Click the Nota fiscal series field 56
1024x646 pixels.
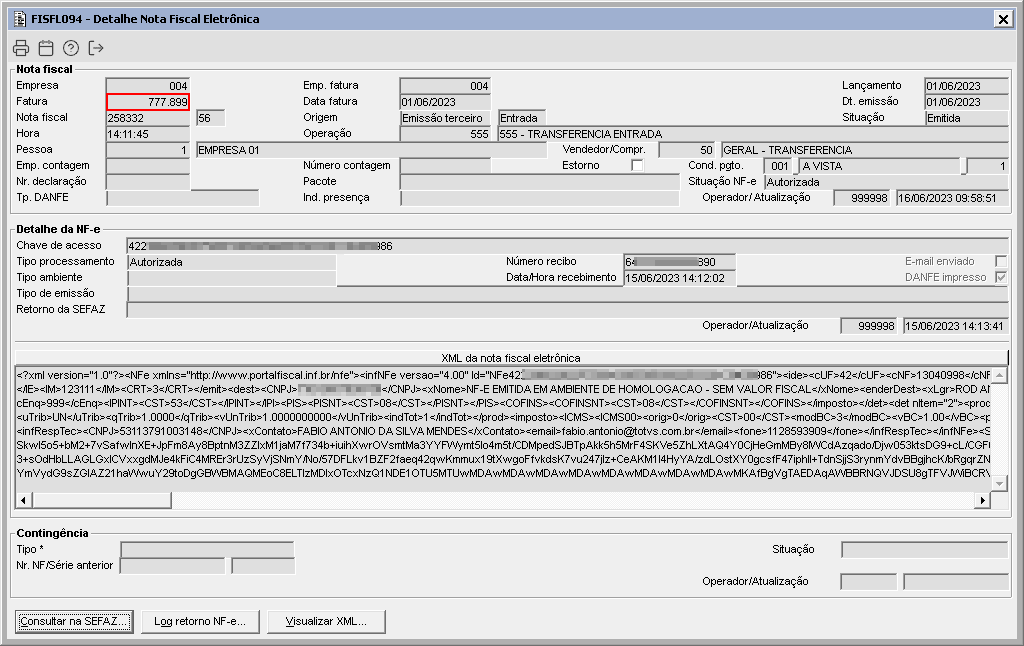[x=210, y=118]
